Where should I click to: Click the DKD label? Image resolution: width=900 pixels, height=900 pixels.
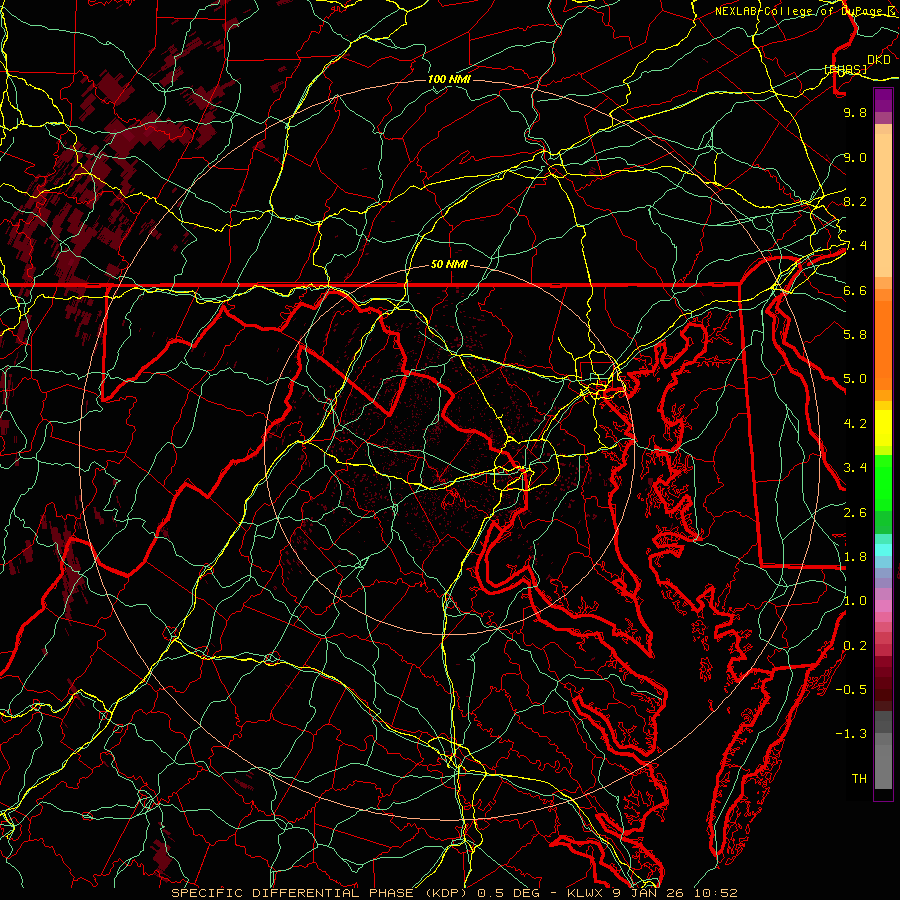point(878,60)
